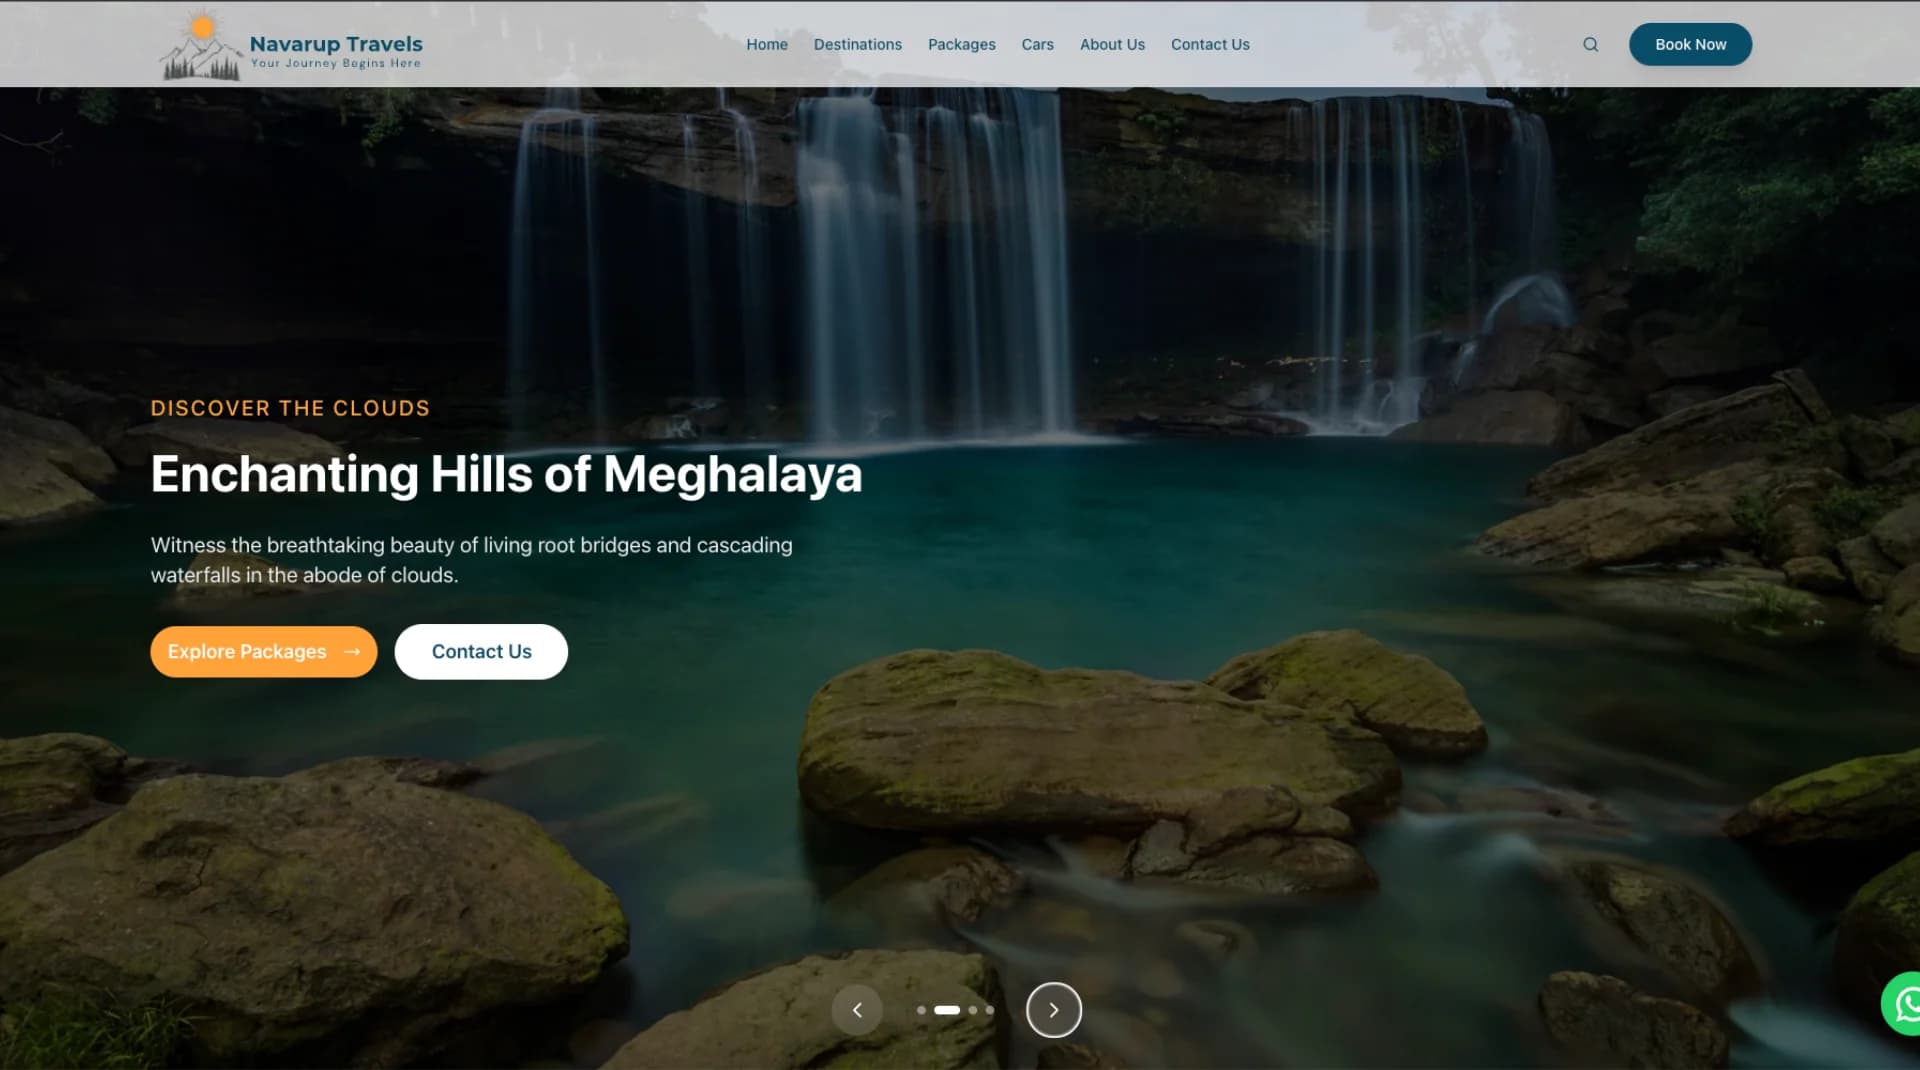The width and height of the screenshot is (1920, 1070).
Task: Select Contact Us in the navigation bar
Action: tap(1210, 45)
